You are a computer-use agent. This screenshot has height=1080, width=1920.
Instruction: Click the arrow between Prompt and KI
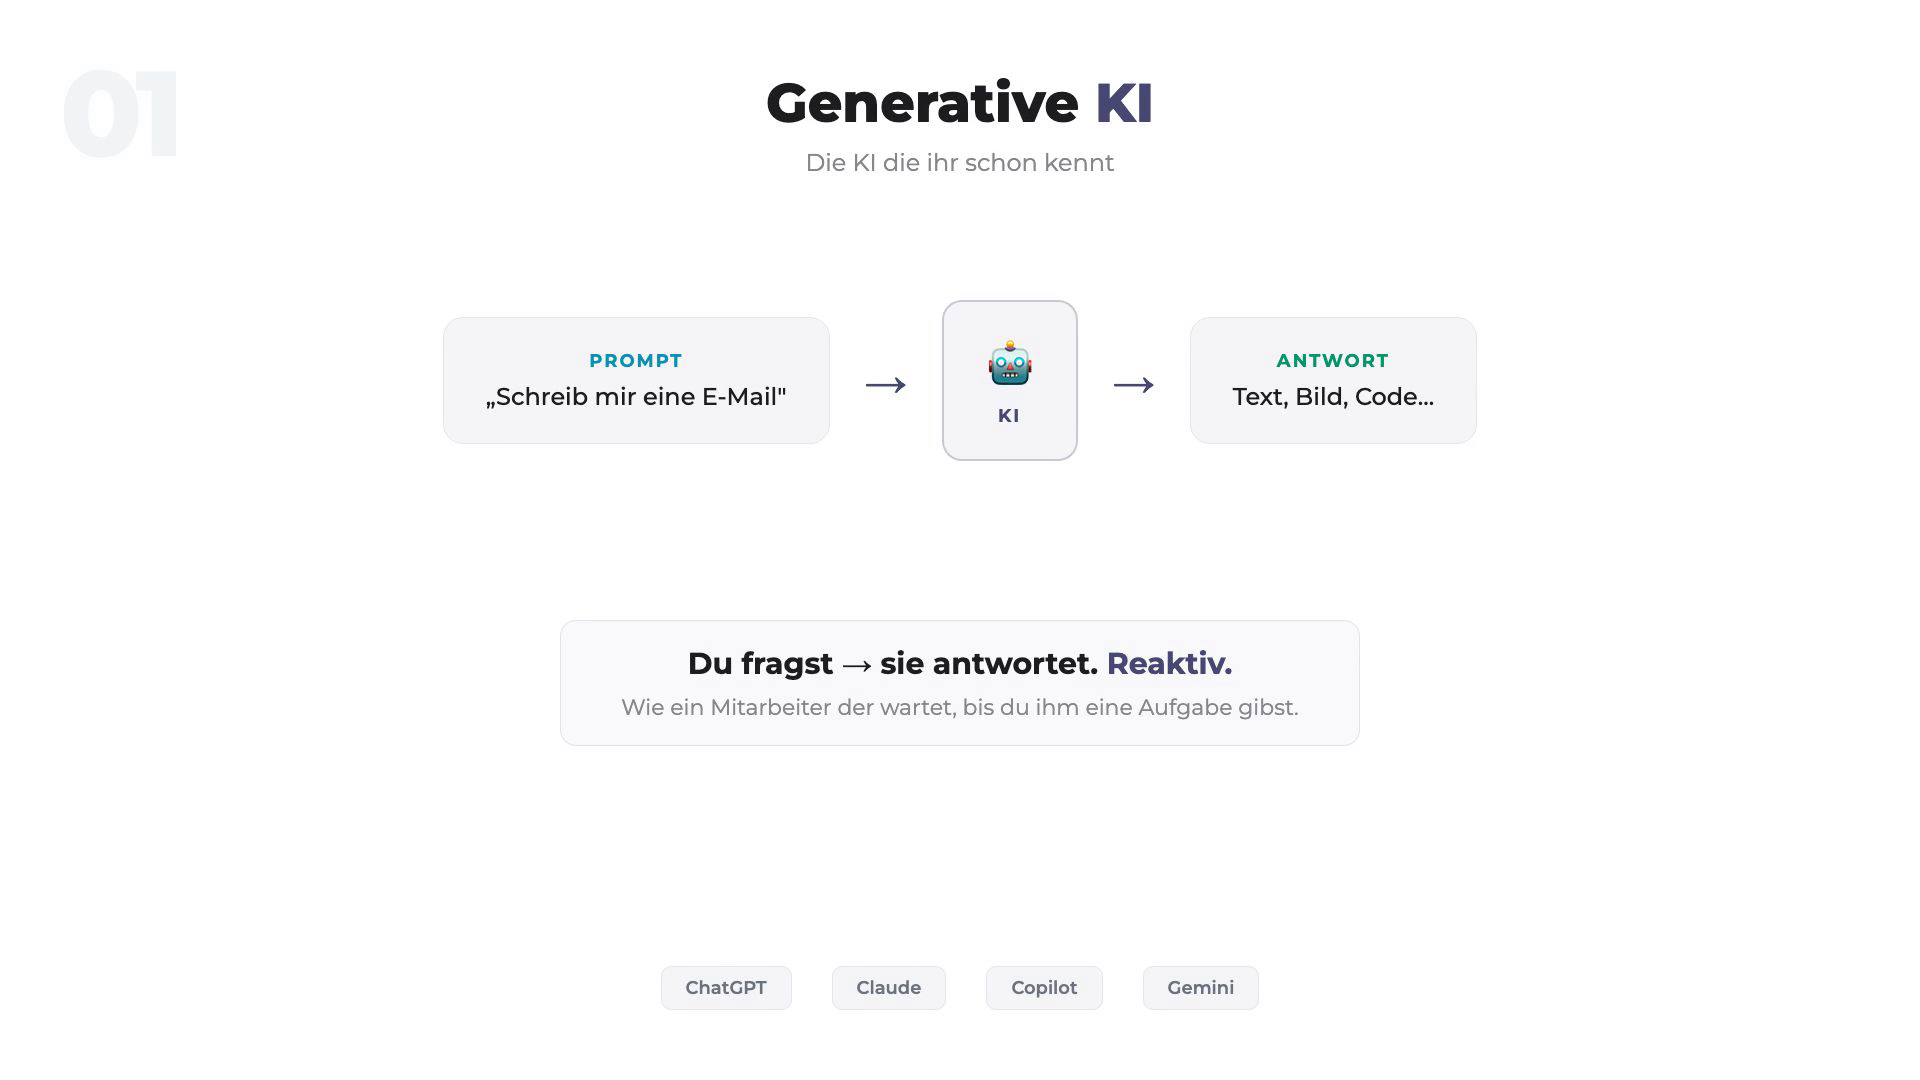[885, 385]
